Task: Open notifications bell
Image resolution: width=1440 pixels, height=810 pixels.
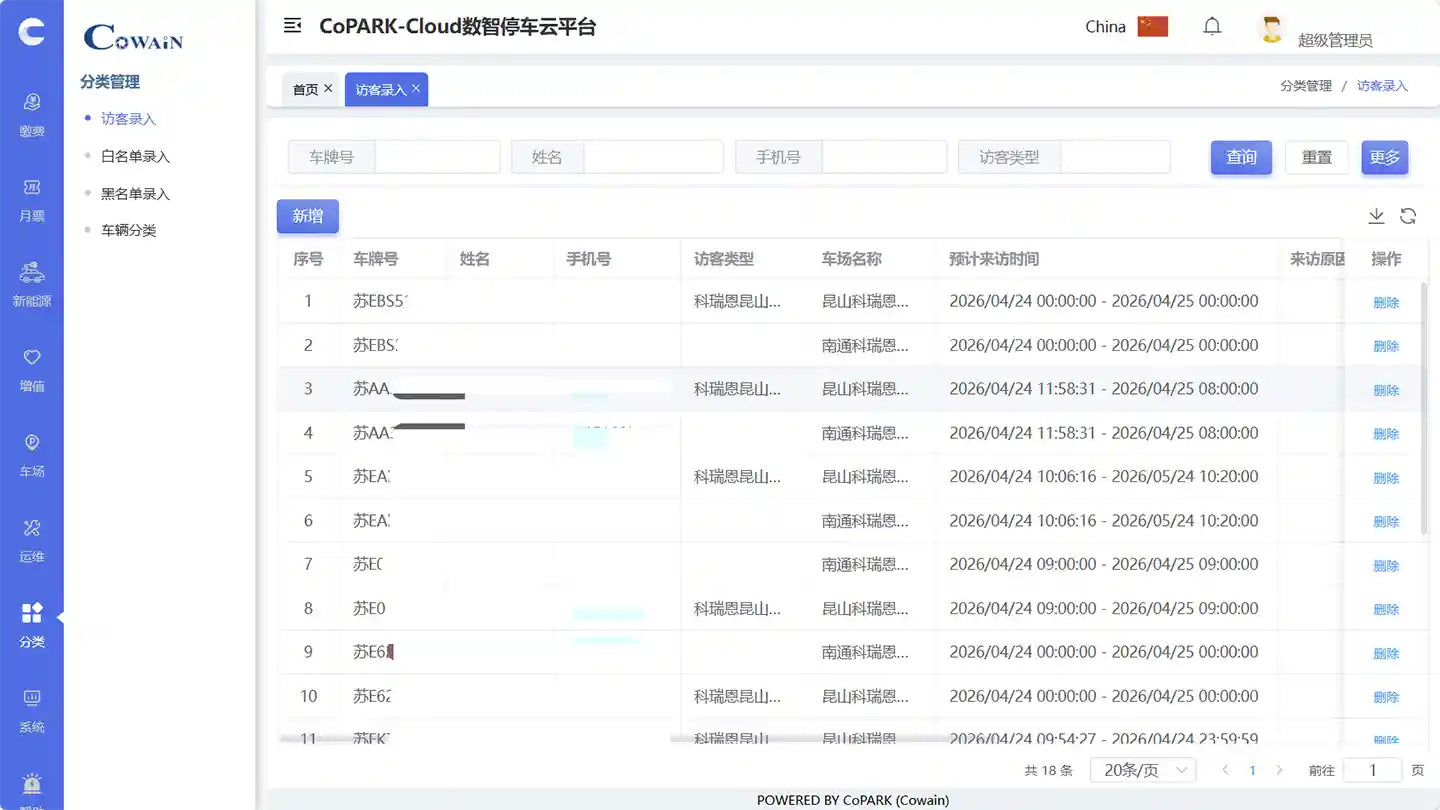Action: coord(1212,27)
